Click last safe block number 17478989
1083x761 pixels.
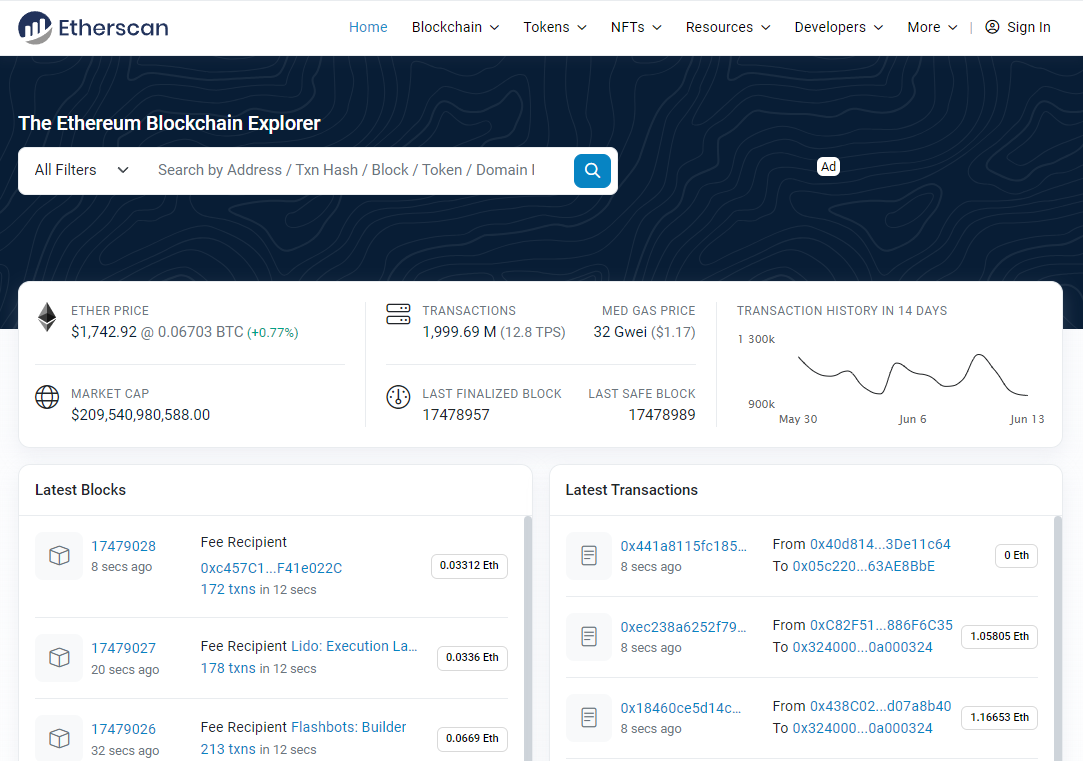(x=662, y=415)
